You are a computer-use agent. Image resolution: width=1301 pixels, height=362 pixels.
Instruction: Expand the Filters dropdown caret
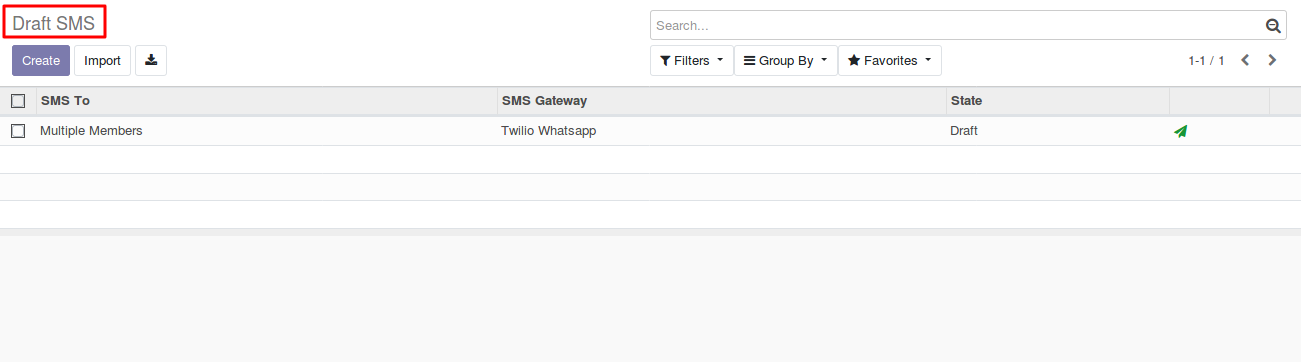[719, 61]
